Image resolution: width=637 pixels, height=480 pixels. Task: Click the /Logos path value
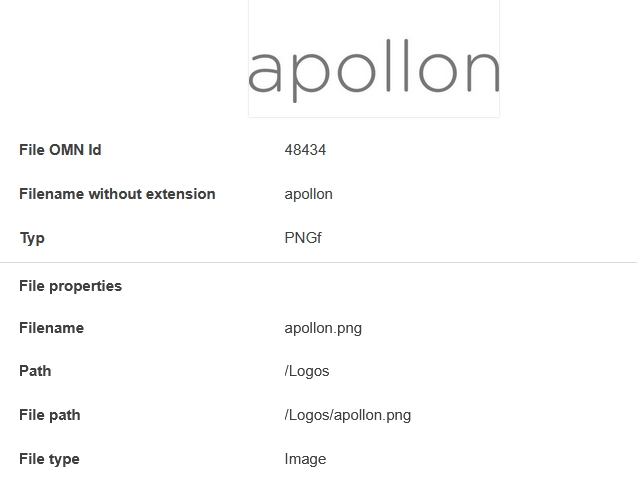(307, 371)
